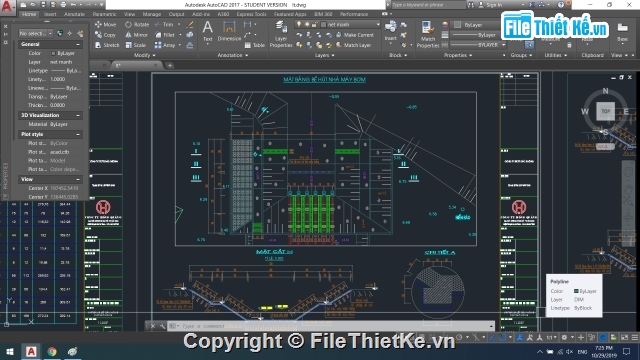Click the keyword search field

point(428,5)
